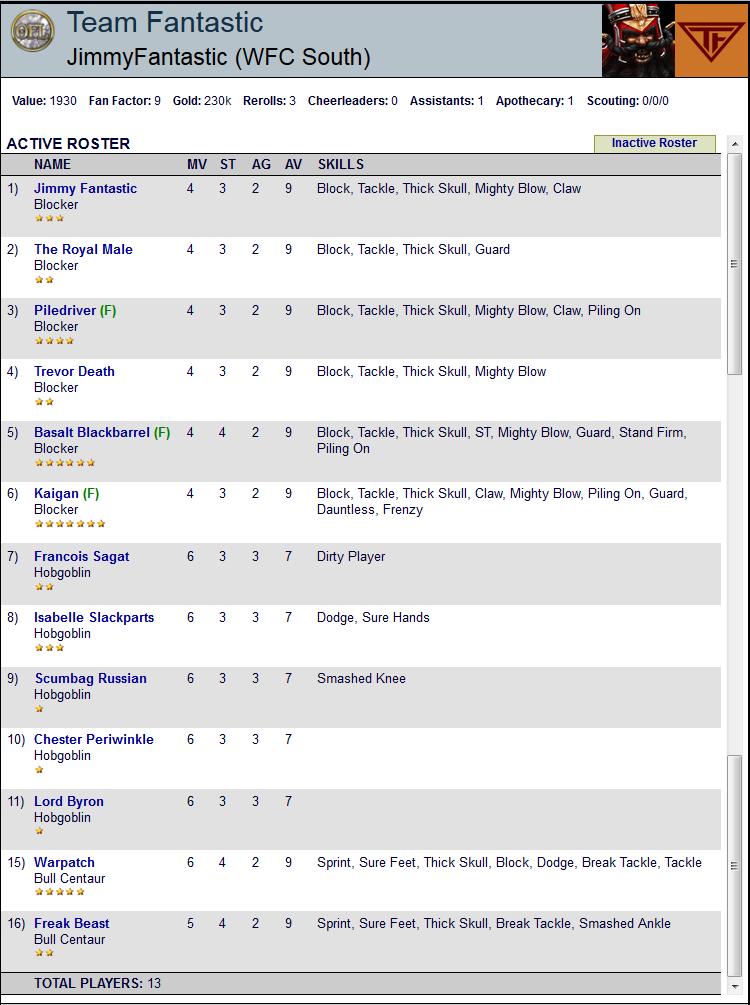Switch to the Inactive Roster tab

(654, 143)
